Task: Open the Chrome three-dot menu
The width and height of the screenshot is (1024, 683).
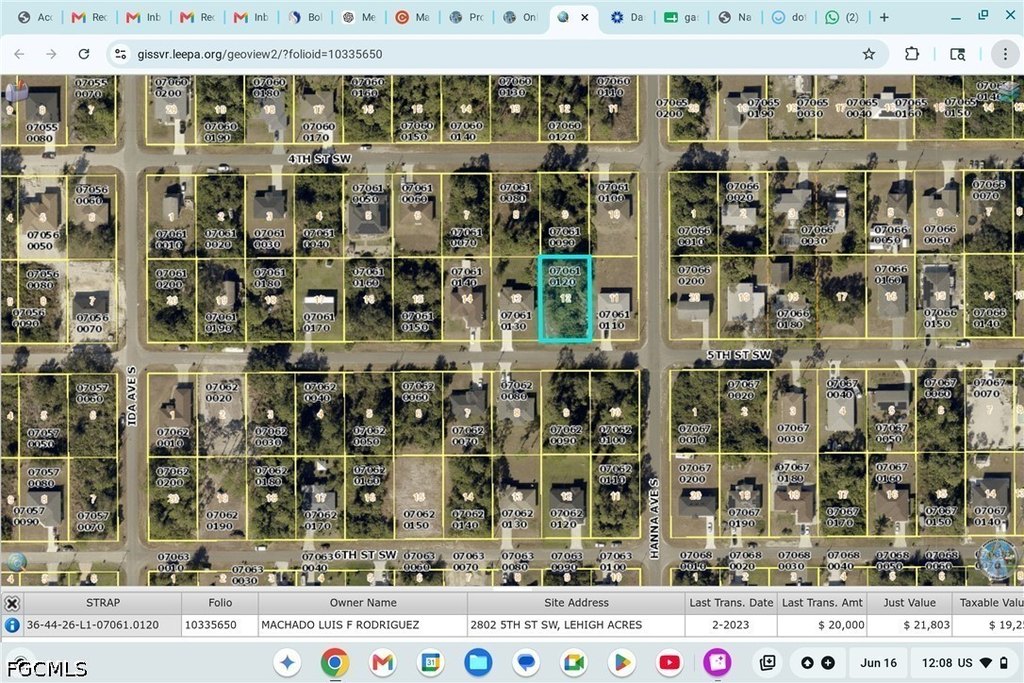Action: coord(1005,54)
